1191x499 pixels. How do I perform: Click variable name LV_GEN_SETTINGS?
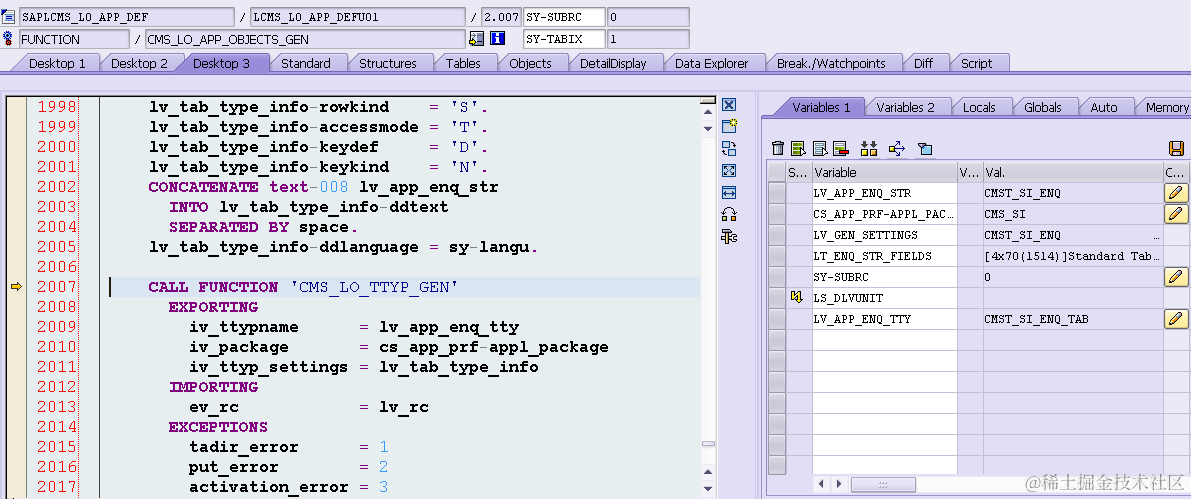pos(866,235)
